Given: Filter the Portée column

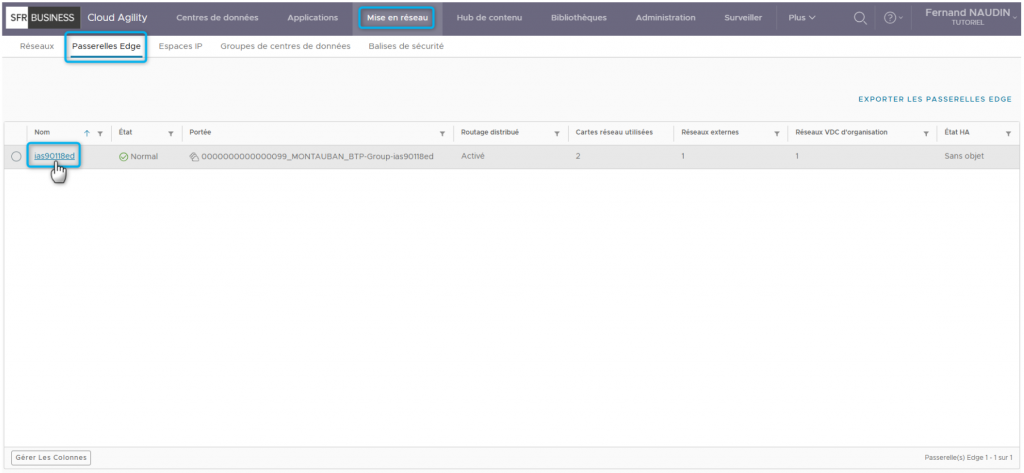Looking at the screenshot, I should click(442, 133).
